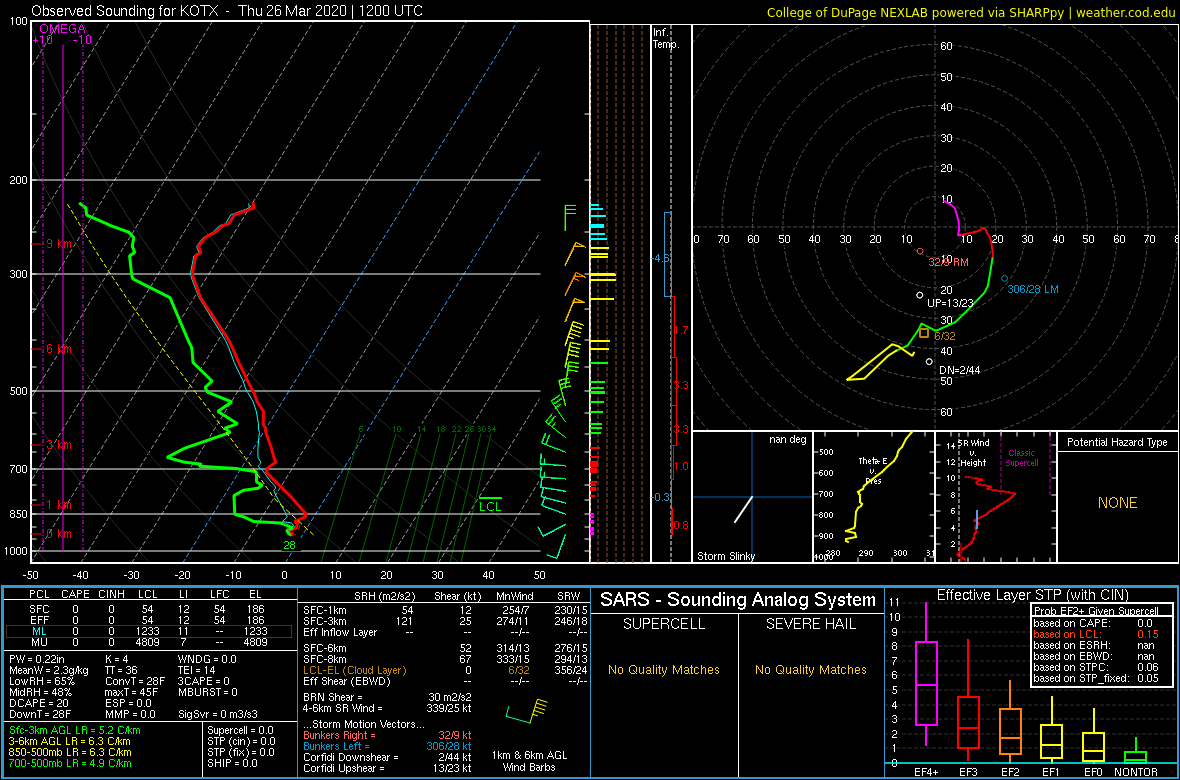Click the Corfidi Downshear = 2/44 kt line
The height and width of the screenshot is (780, 1180).
pyautogui.click(x=387, y=757)
